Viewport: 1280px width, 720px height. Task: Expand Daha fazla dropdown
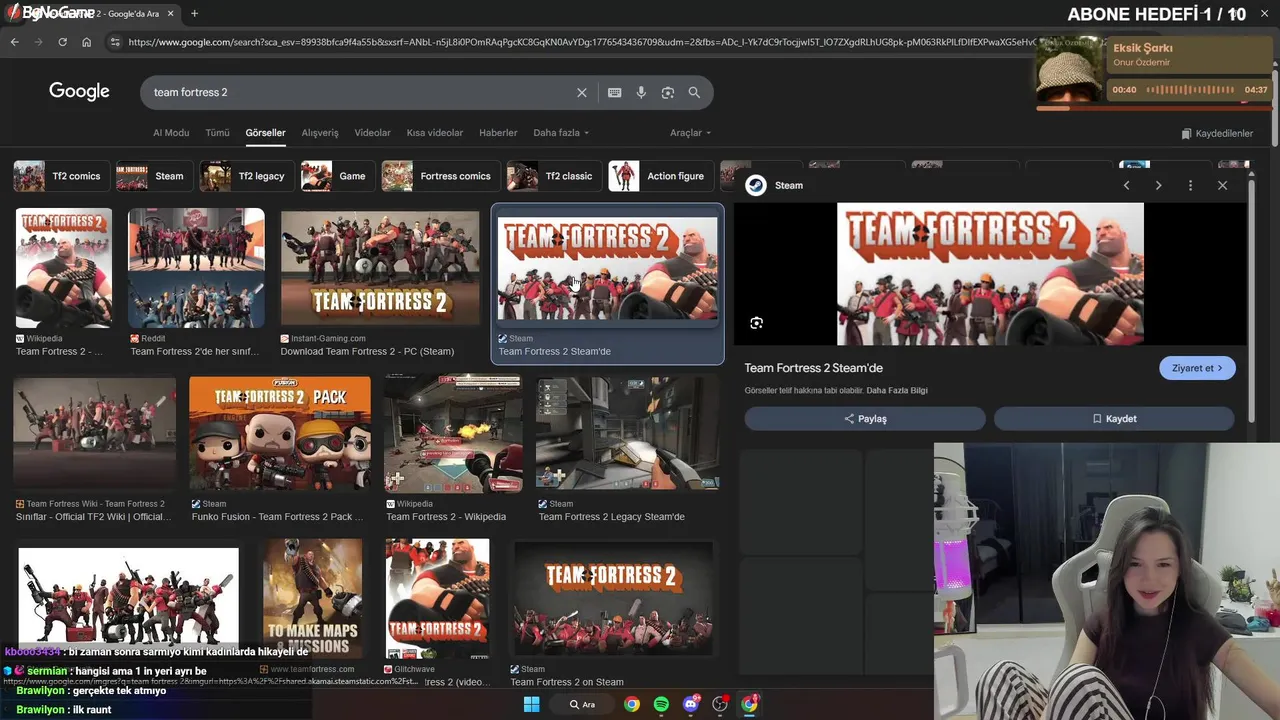click(x=561, y=132)
